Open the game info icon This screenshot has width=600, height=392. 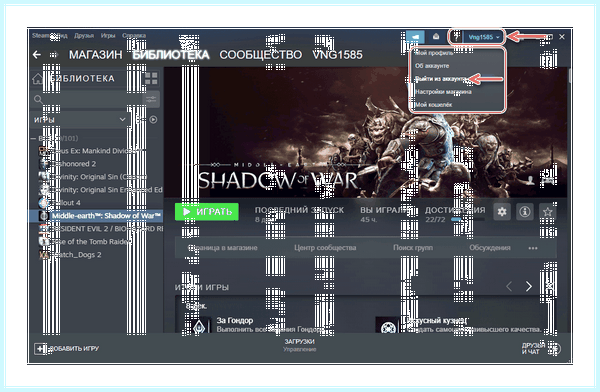tap(525, 212)
